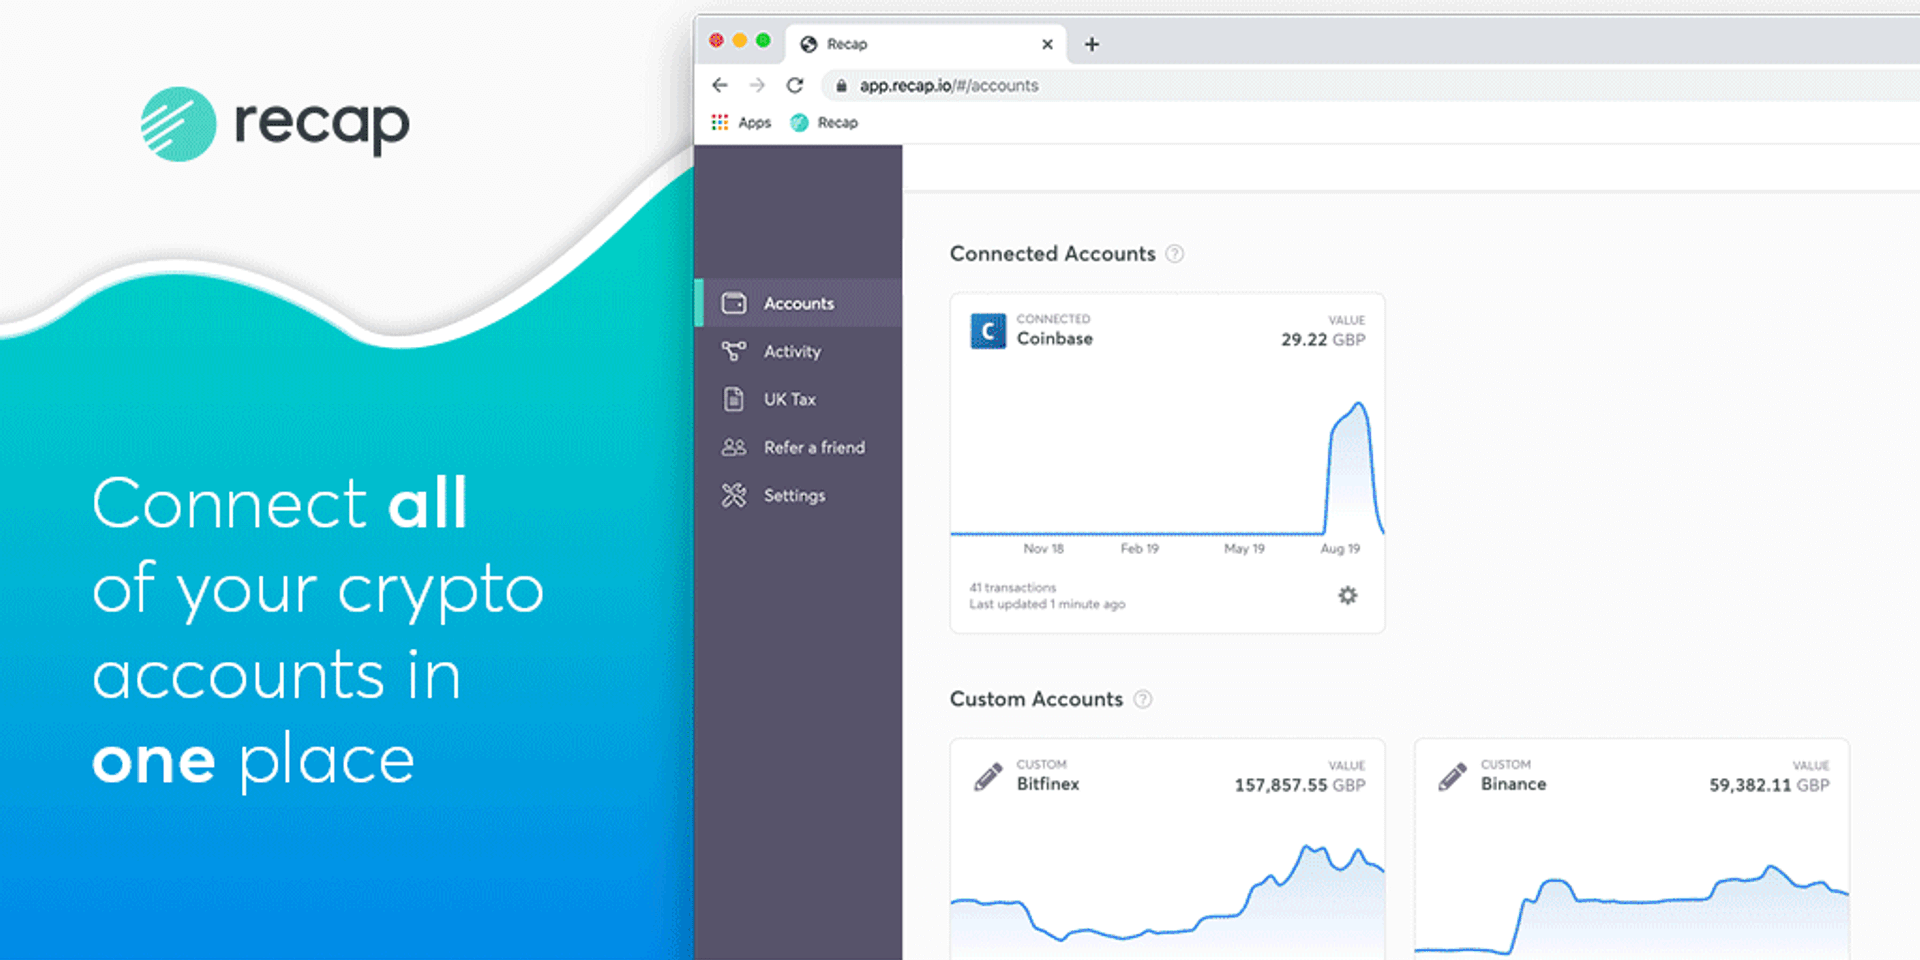Open the Recap bookmark
This screenshot has height=960, width=1920.
click(824, 122)
